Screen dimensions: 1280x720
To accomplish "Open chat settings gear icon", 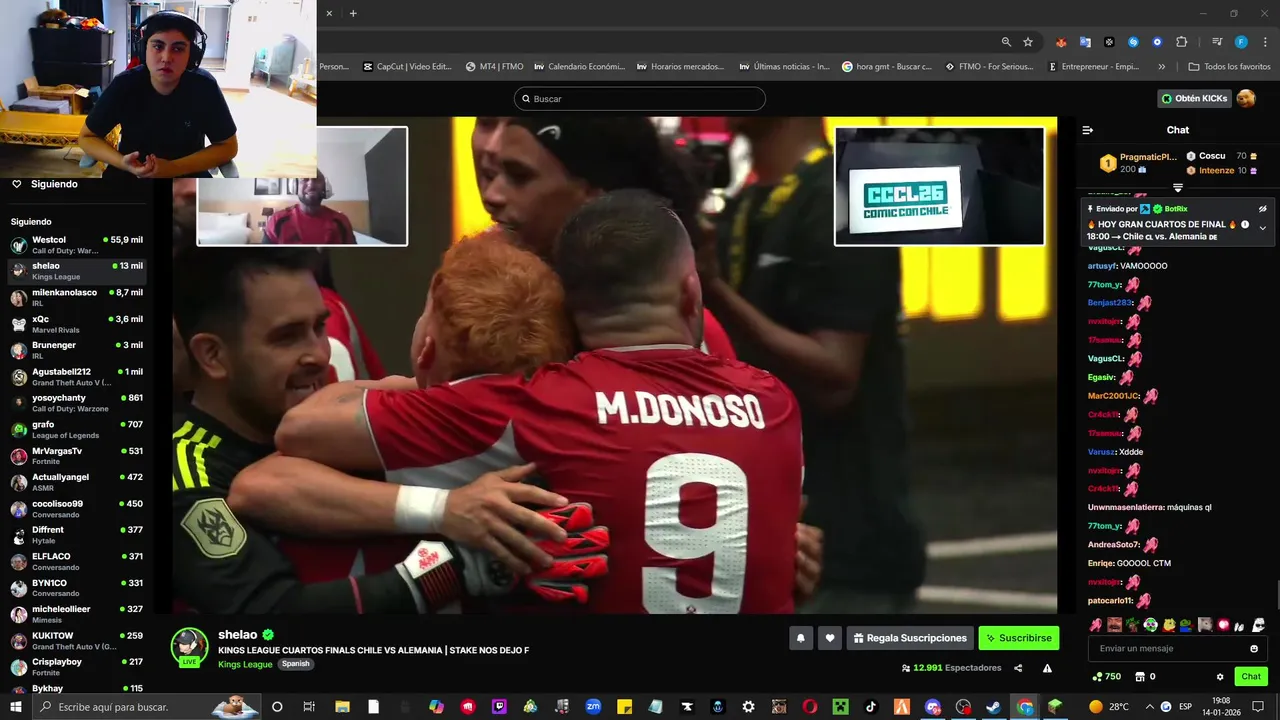I will (1220, 677).
